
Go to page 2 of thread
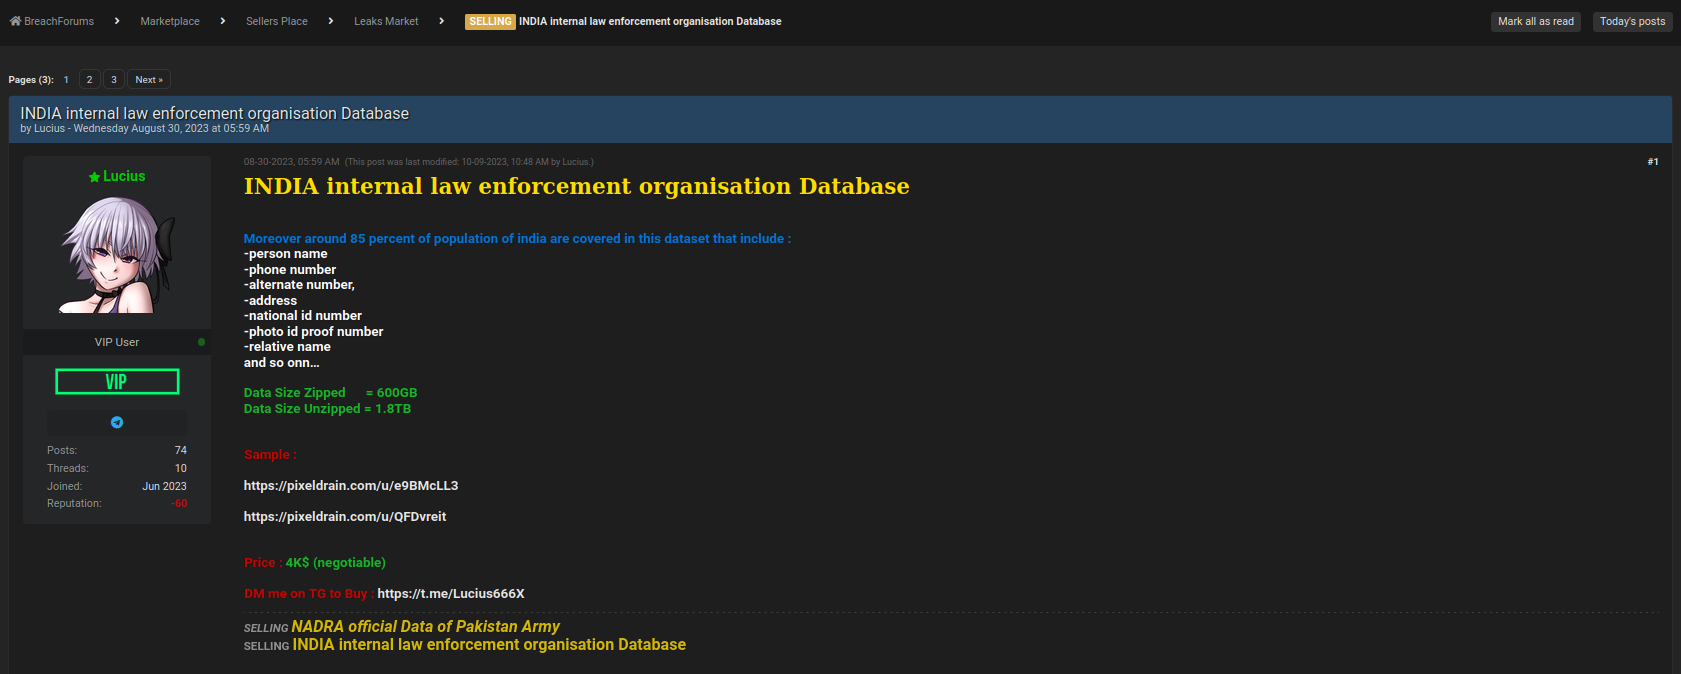[x=89, y=80]
